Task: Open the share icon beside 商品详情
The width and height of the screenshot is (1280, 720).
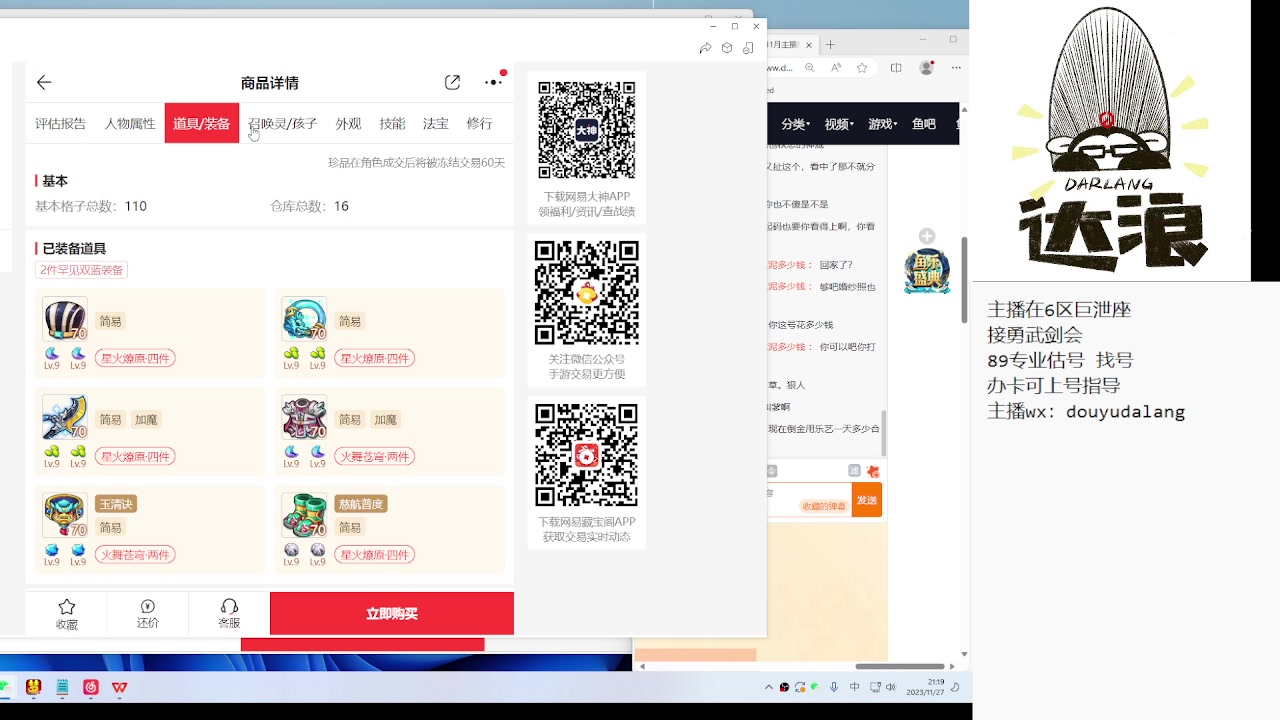Action: [452, 83]
